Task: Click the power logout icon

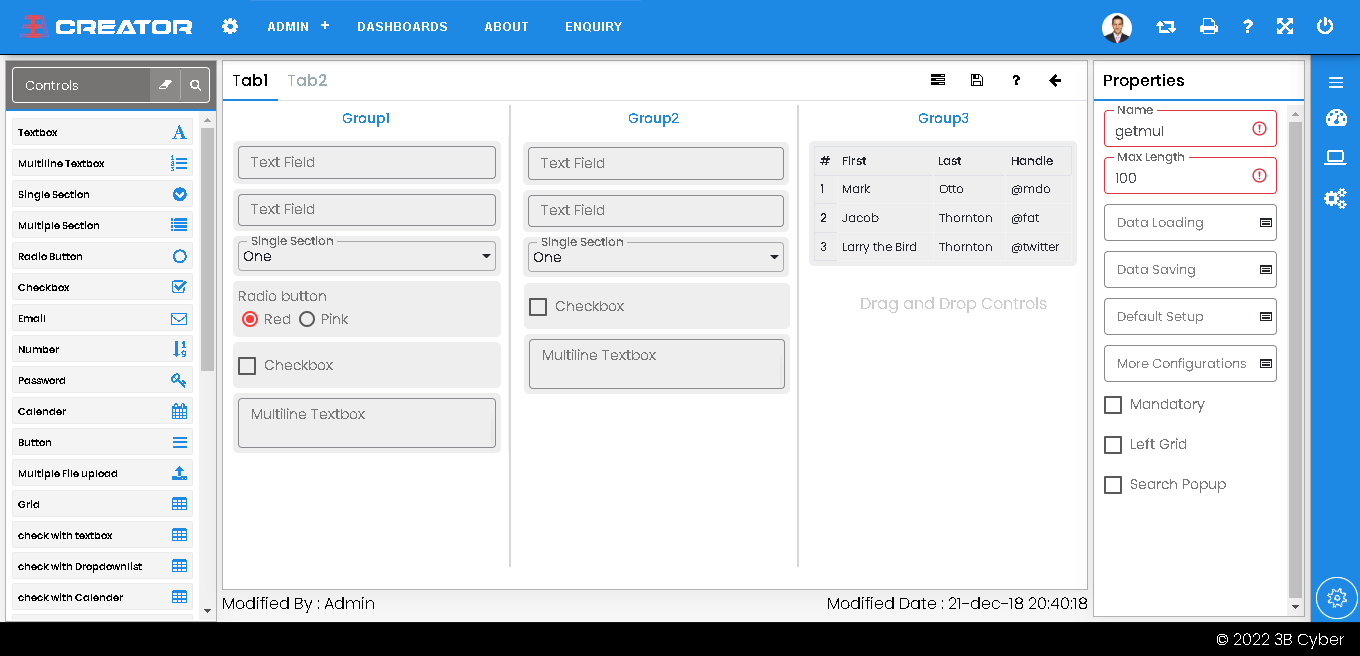Action: [x=1325, y=27]
